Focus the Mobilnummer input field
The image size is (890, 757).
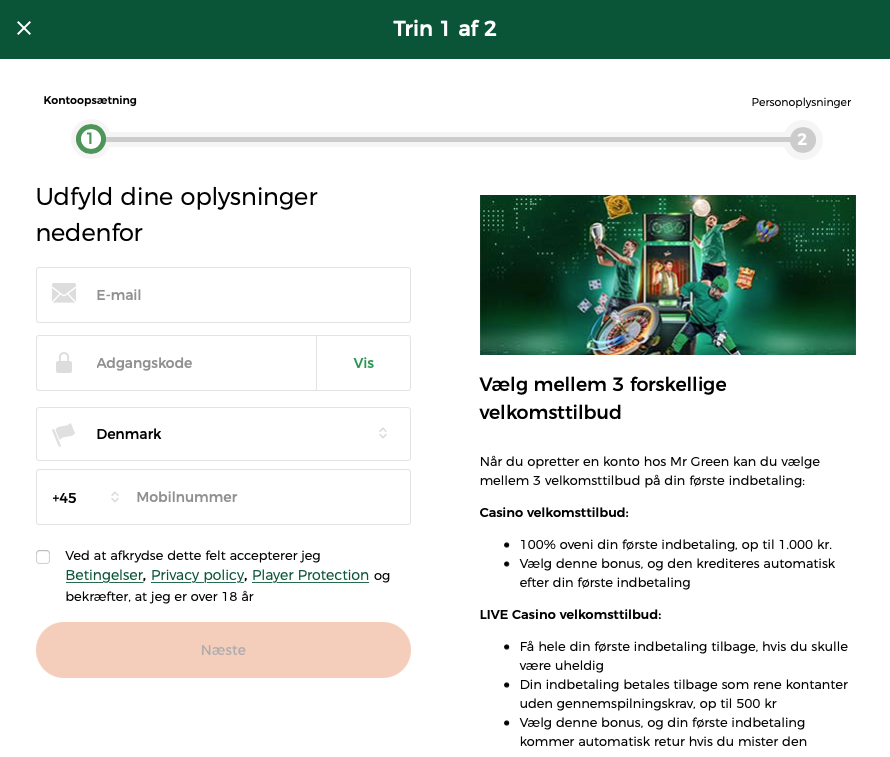(265, 497)
